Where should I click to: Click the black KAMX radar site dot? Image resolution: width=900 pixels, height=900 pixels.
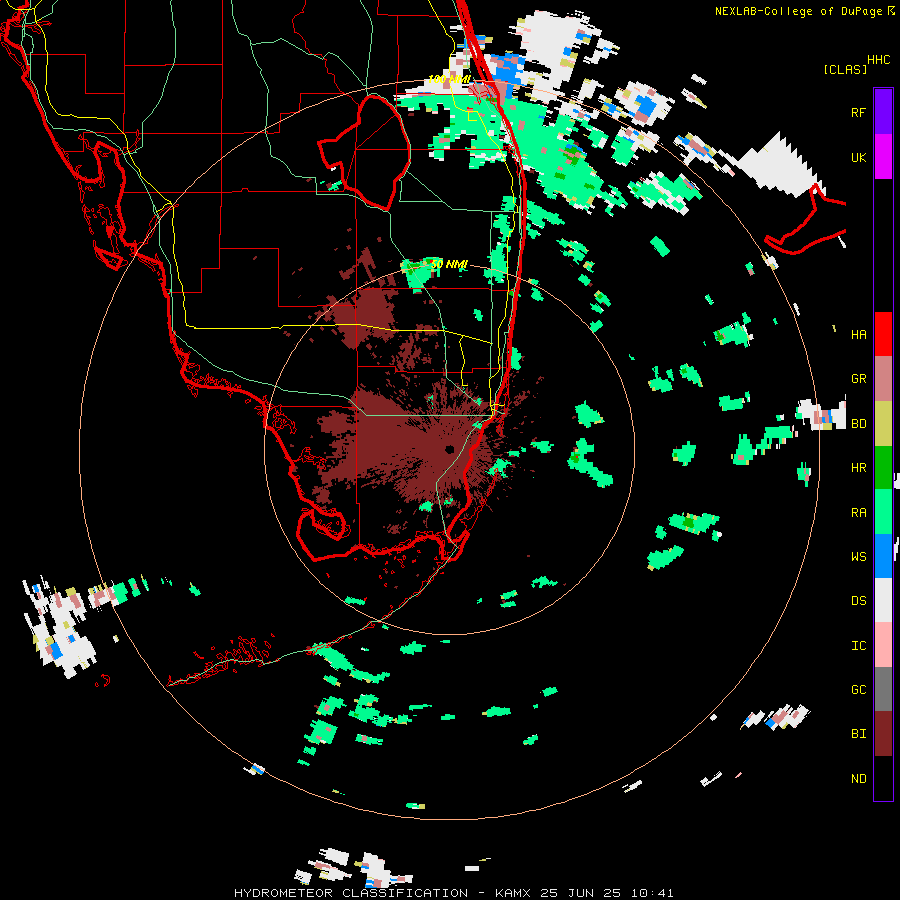pos(449,449)
